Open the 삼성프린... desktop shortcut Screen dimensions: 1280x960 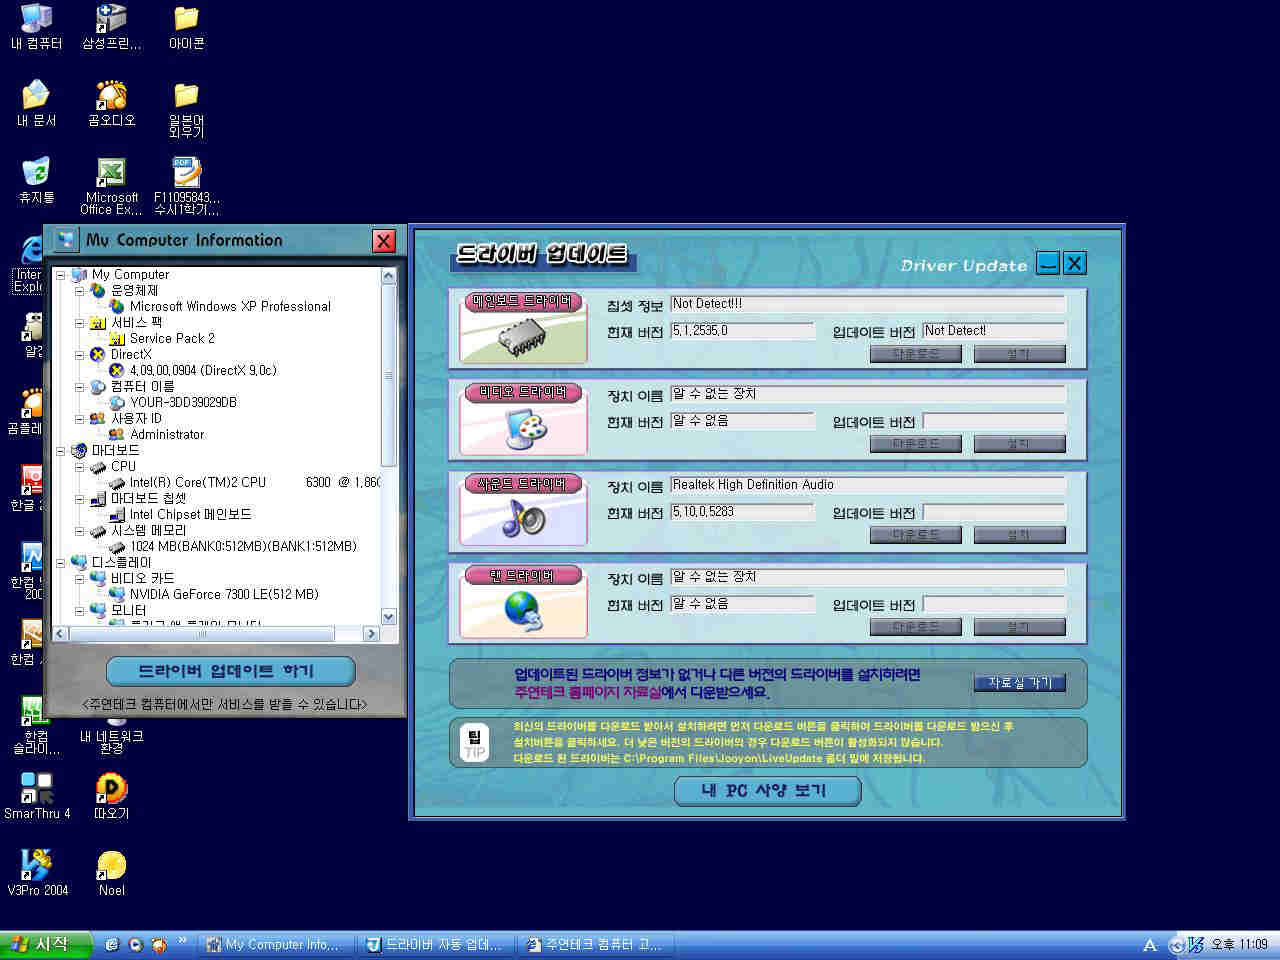[x=111, y=26]
